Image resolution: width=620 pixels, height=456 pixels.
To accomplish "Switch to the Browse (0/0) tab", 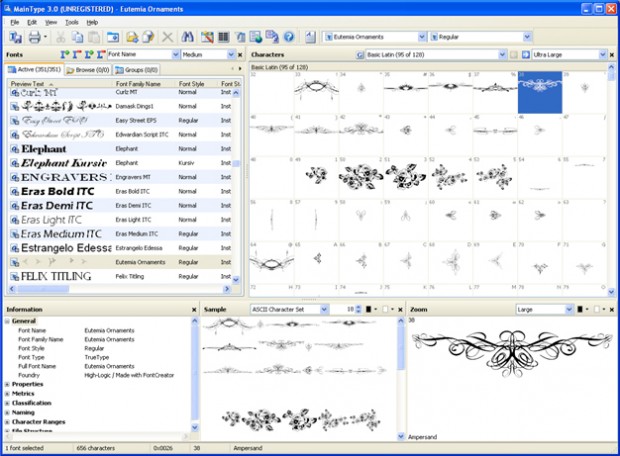I will (88, 70).
